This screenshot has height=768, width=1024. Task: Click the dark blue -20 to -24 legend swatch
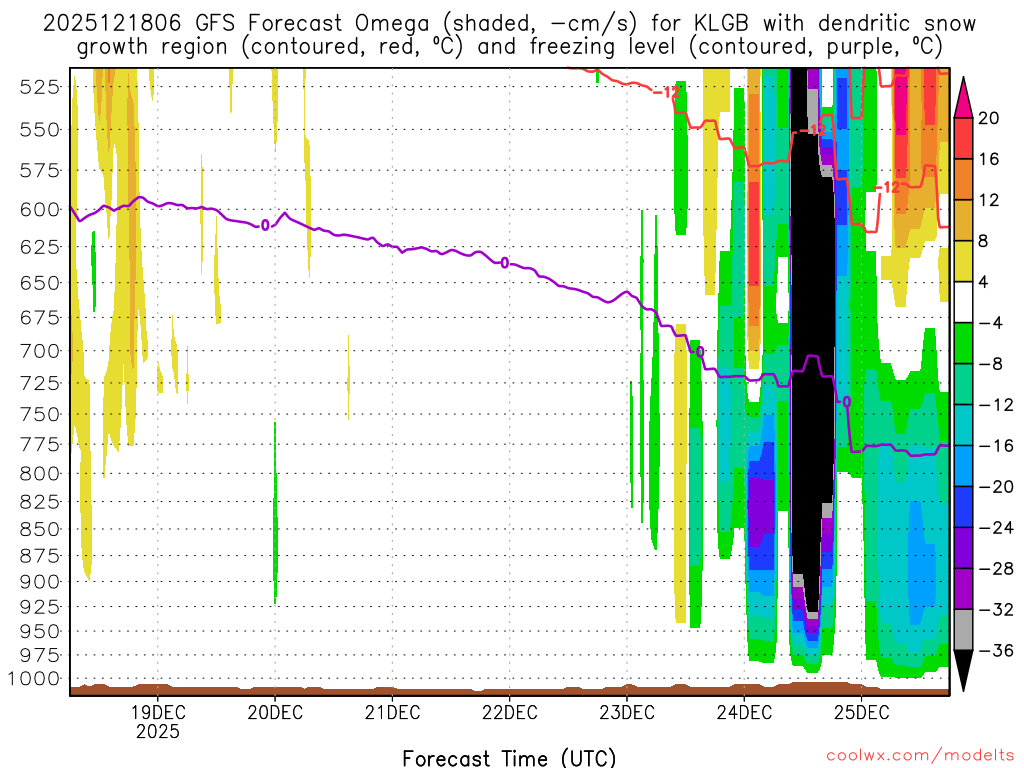coord(963,507)
